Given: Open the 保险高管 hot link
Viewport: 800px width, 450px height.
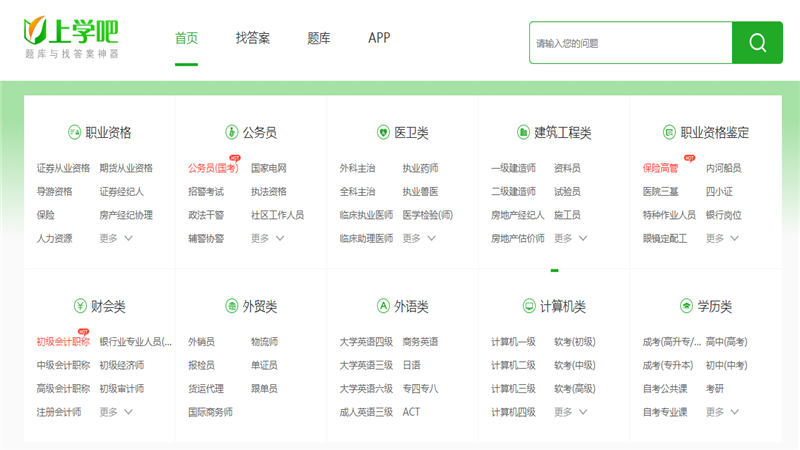Looking at the screenshot, I should tap(661, 168).
